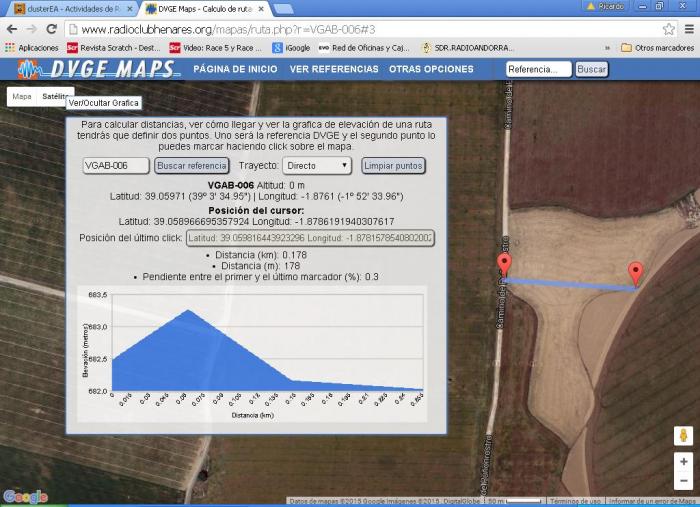Click the right red map marker

point(636,273)
